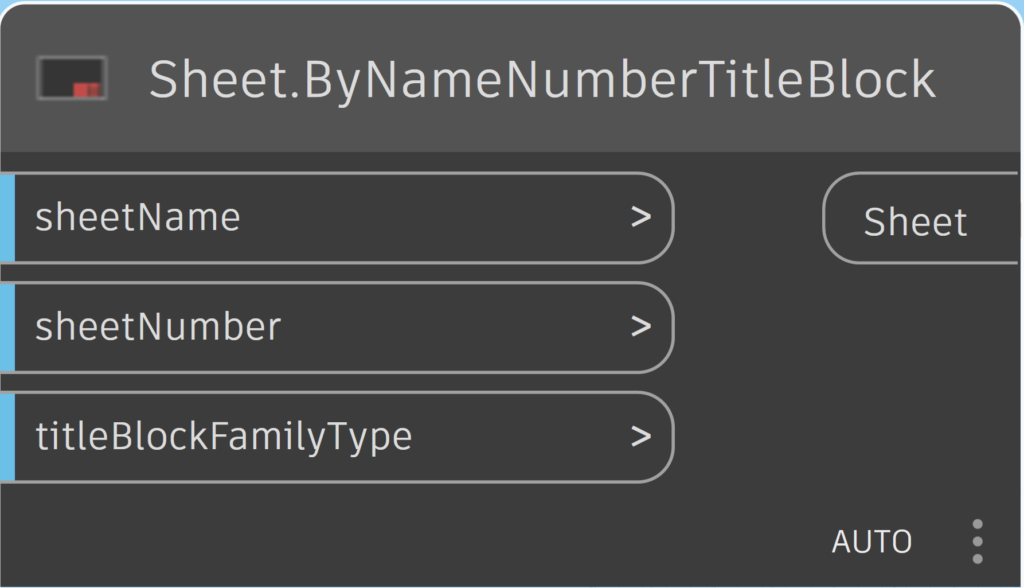This screenshot has width=1024, height=588.
Task: Expand the sheetNumber port chevron
Action: click(641, 327)
